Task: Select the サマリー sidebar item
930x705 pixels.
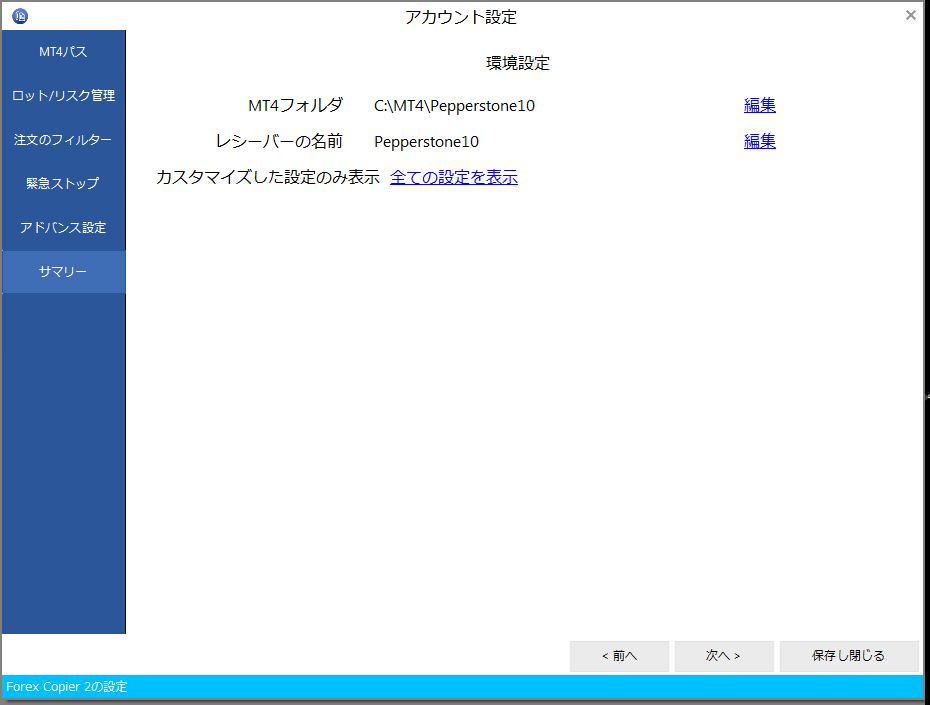Action: tap(63, 271)
